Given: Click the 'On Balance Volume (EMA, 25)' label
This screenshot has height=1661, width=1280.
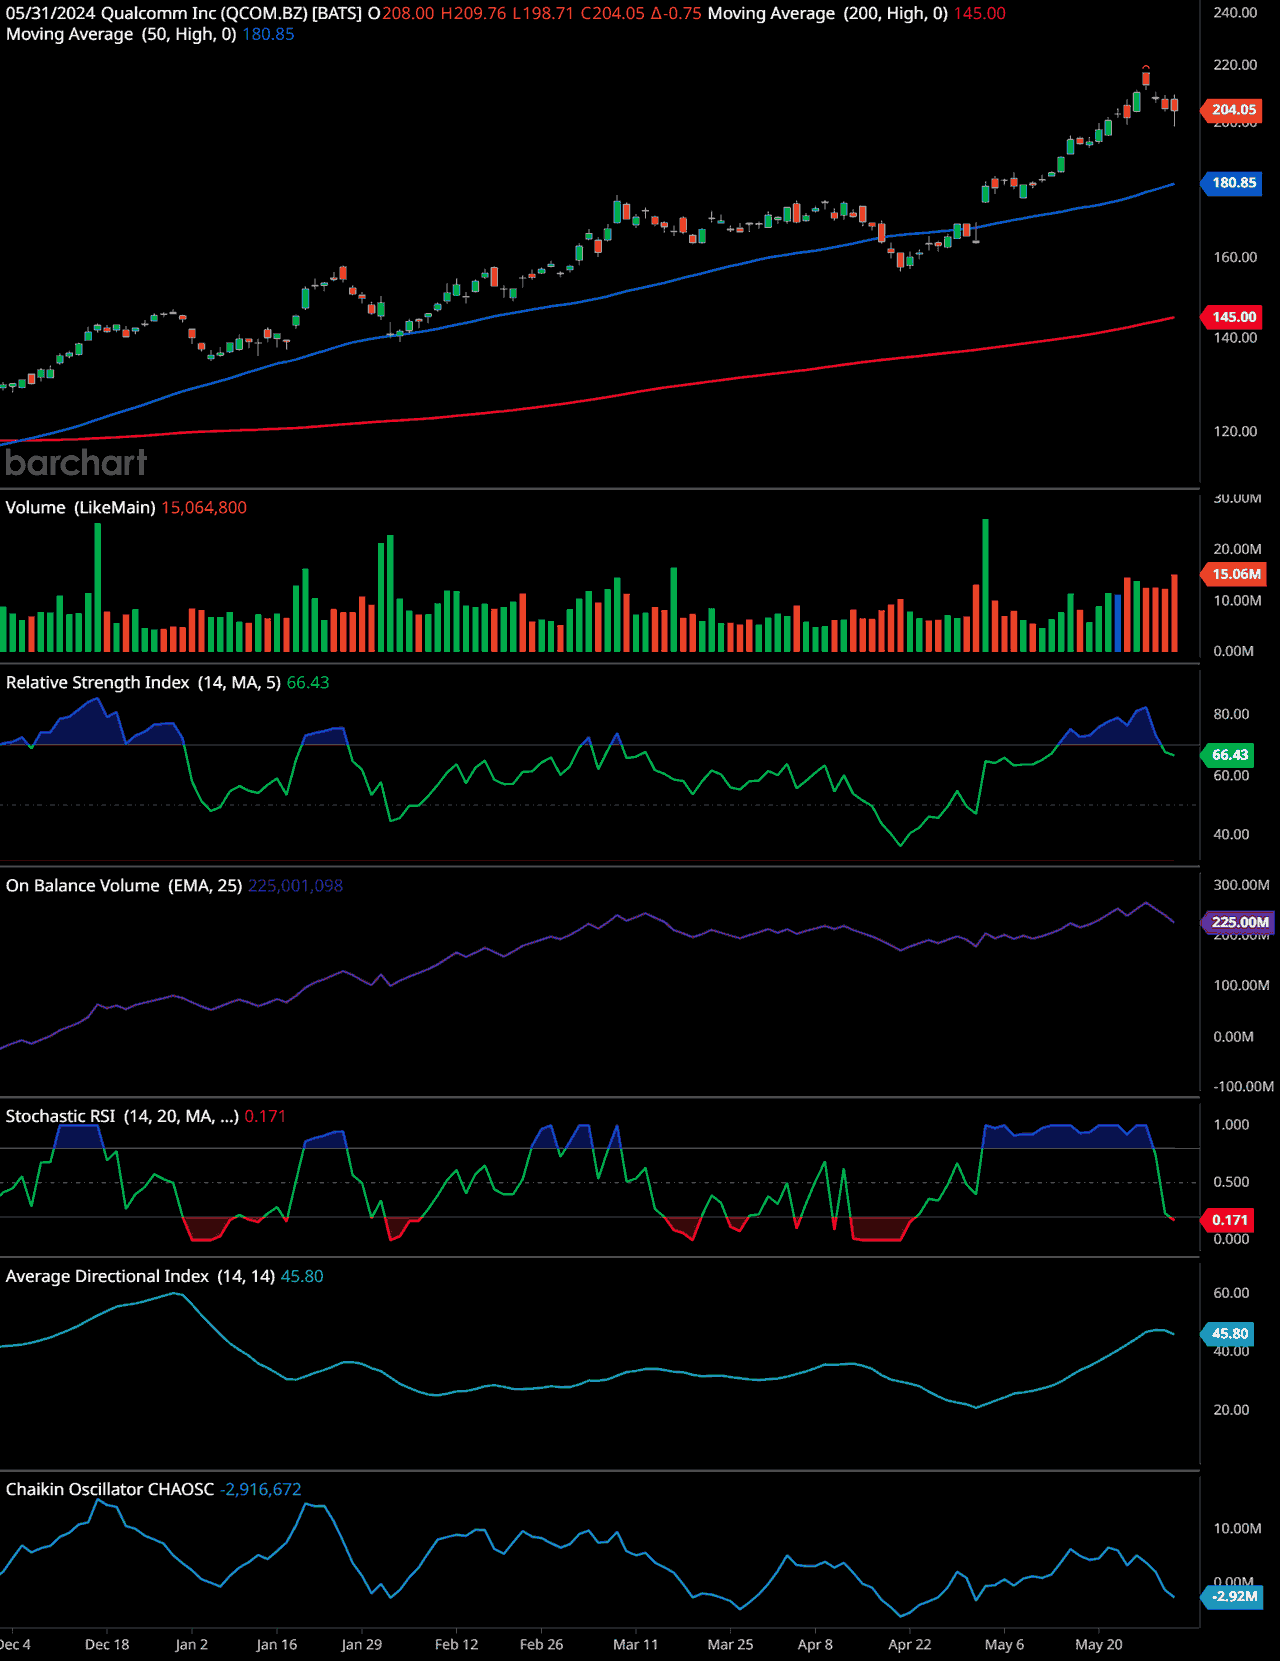Looking at the screenshot, I should click(124, 885).
